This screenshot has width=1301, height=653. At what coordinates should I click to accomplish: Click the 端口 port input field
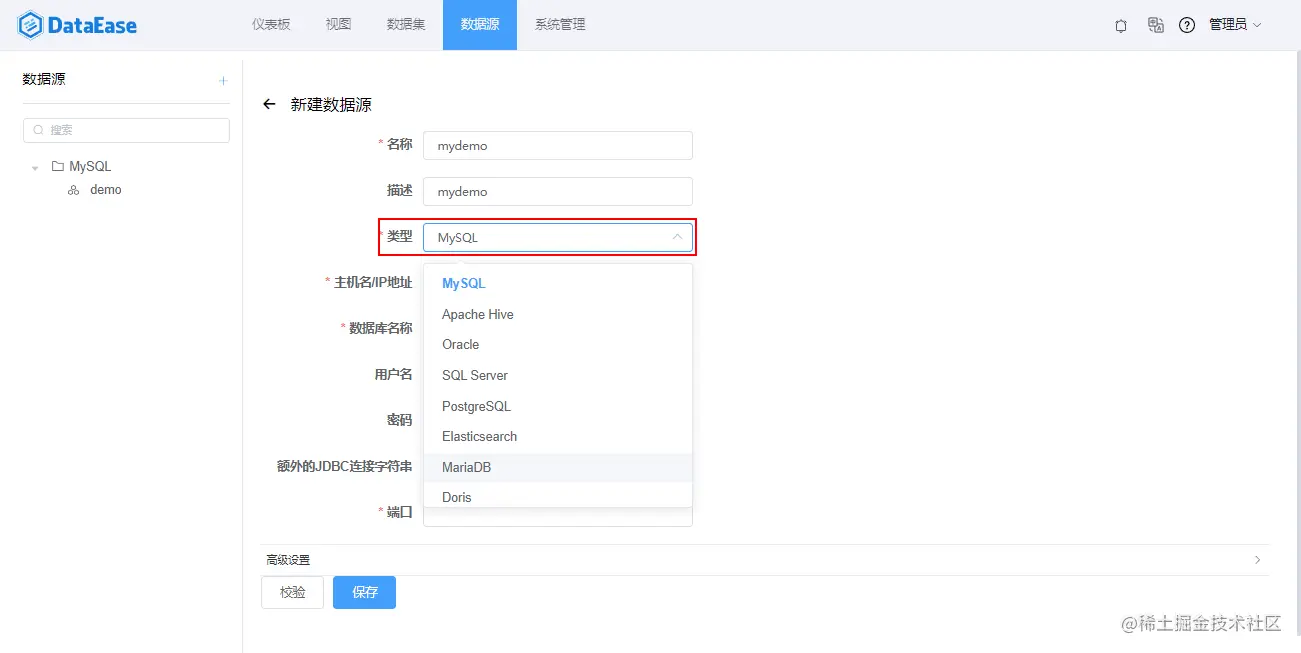tap(558, 516)
